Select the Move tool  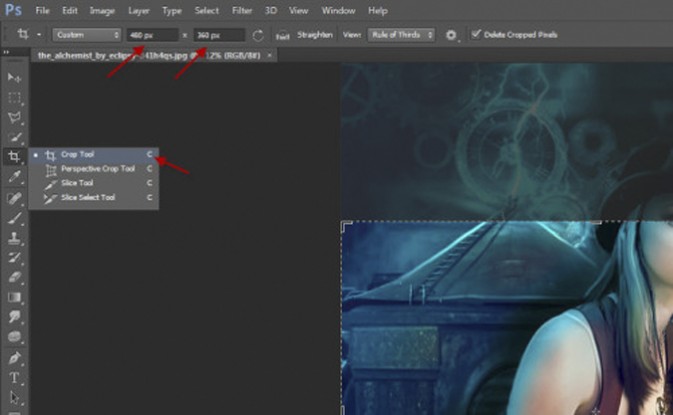pyautogui.click(x=15, y=77)
